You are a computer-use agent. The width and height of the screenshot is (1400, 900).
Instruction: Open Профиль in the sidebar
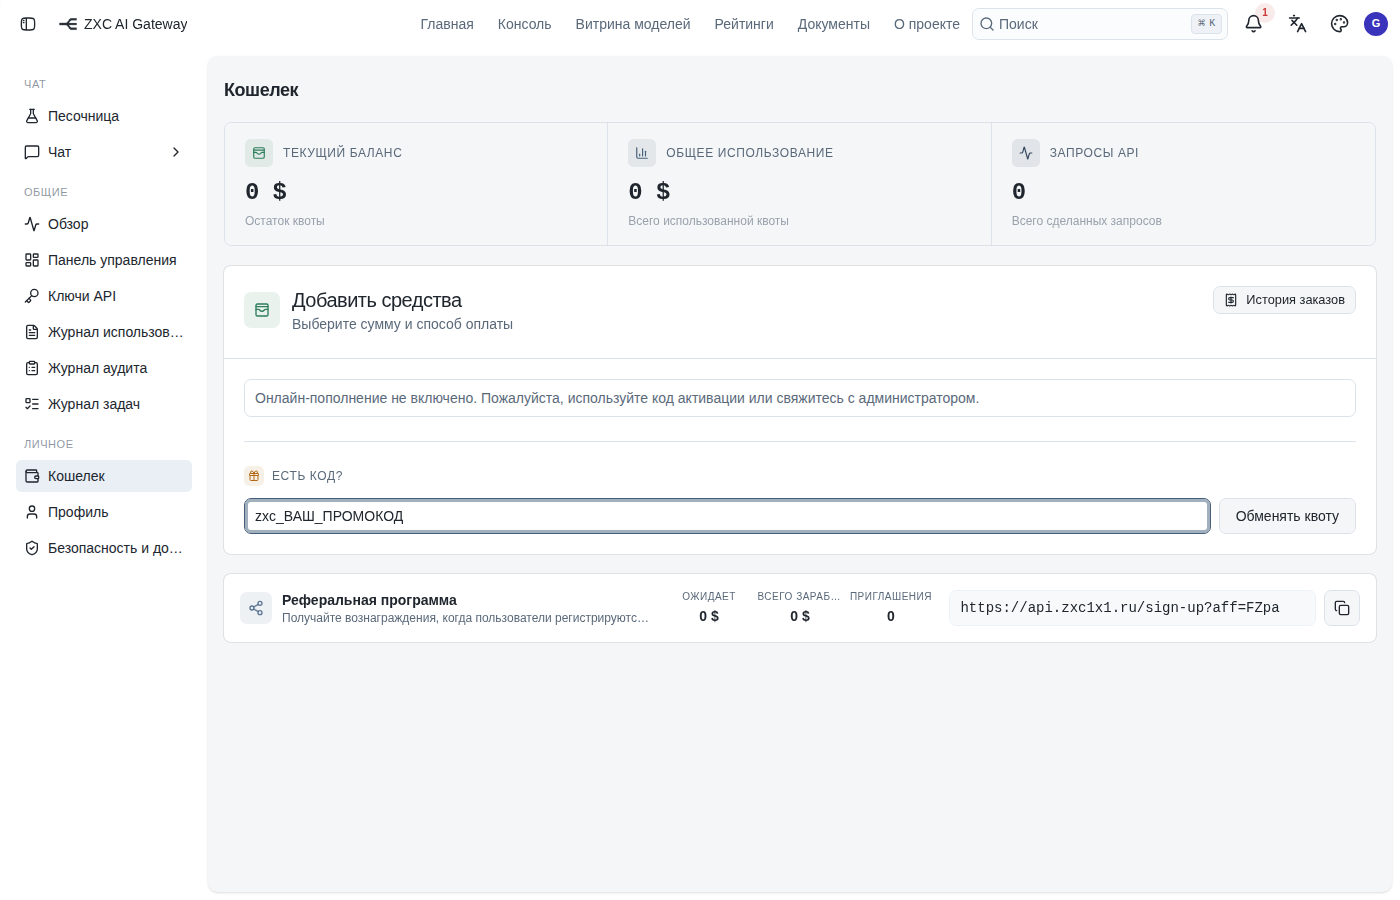click(104, 512)
